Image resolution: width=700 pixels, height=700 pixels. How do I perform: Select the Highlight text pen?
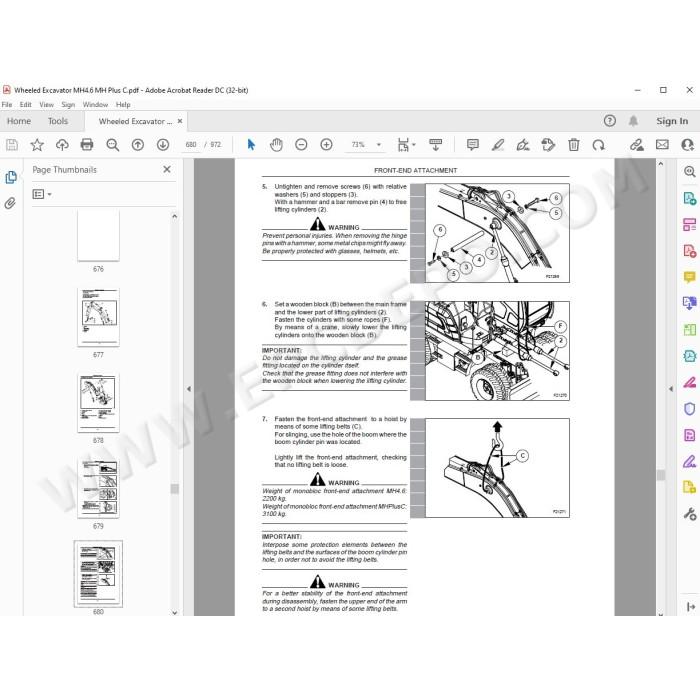click(498, 145)
